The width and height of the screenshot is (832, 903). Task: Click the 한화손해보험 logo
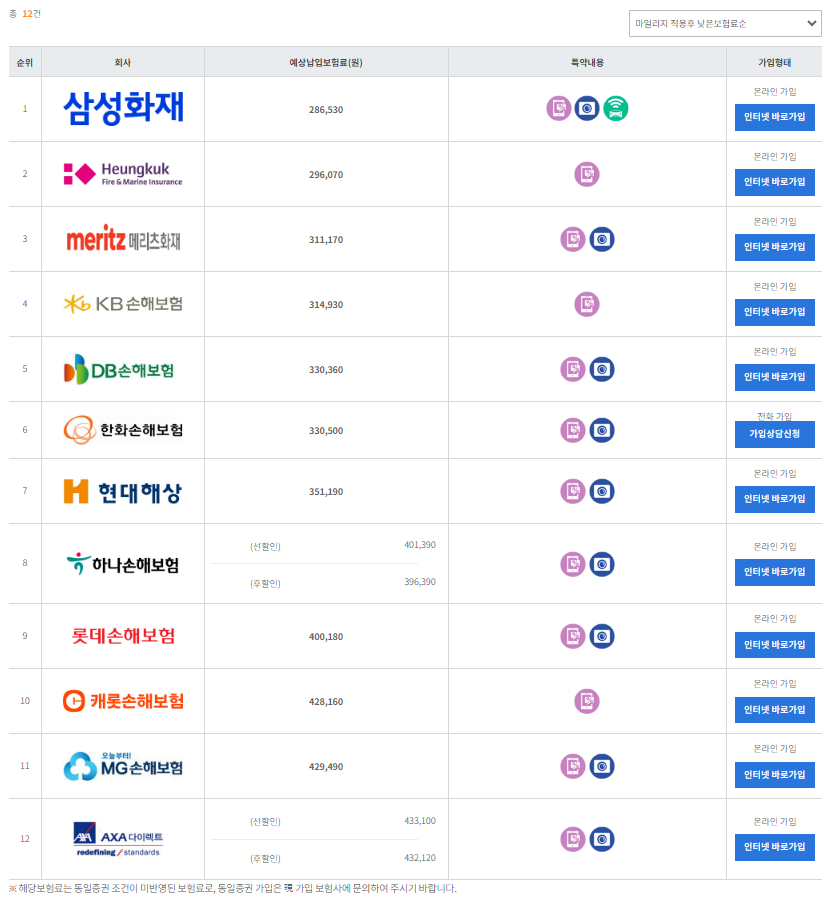(x=123, y=430)
